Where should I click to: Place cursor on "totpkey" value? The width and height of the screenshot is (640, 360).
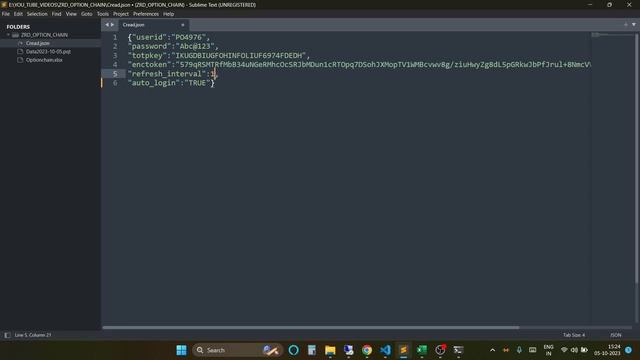coord(241,56)
